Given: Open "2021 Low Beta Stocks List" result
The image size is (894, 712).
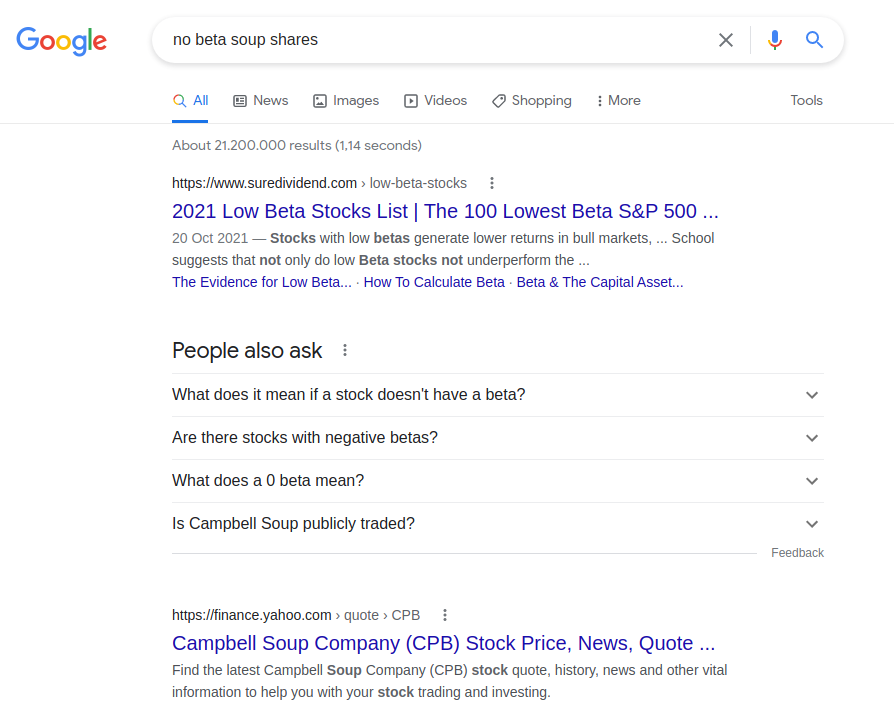Looking at the screenshot, I should [445, 211].
